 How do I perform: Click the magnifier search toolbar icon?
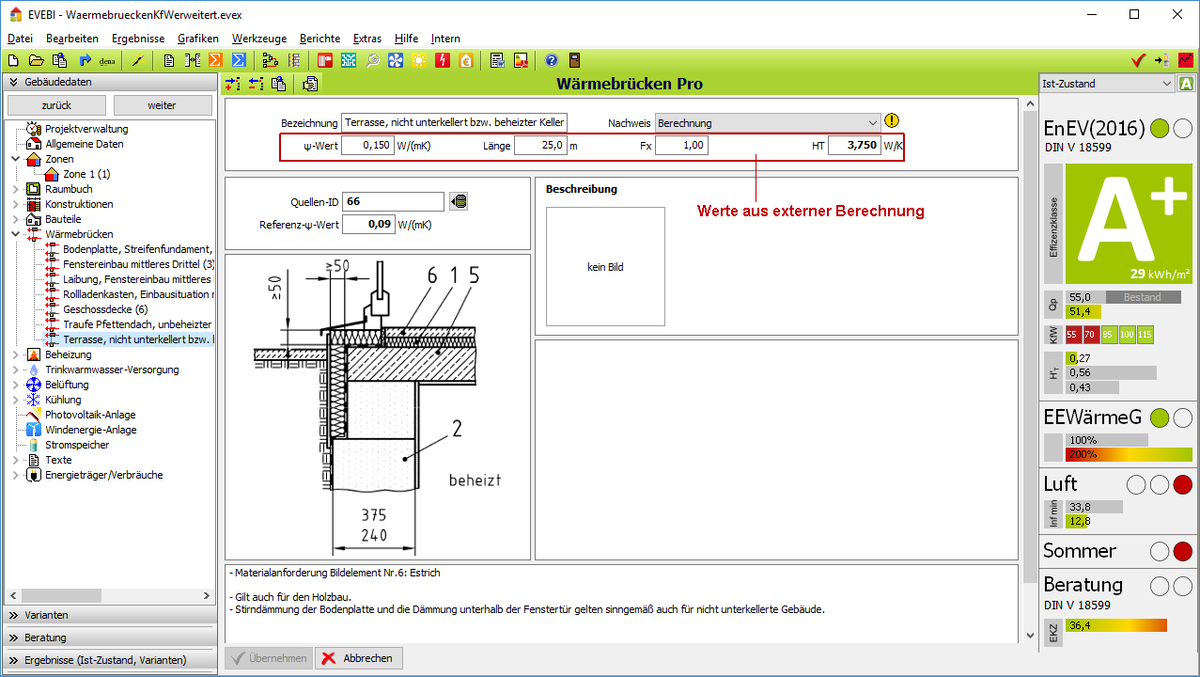point(371,60)
